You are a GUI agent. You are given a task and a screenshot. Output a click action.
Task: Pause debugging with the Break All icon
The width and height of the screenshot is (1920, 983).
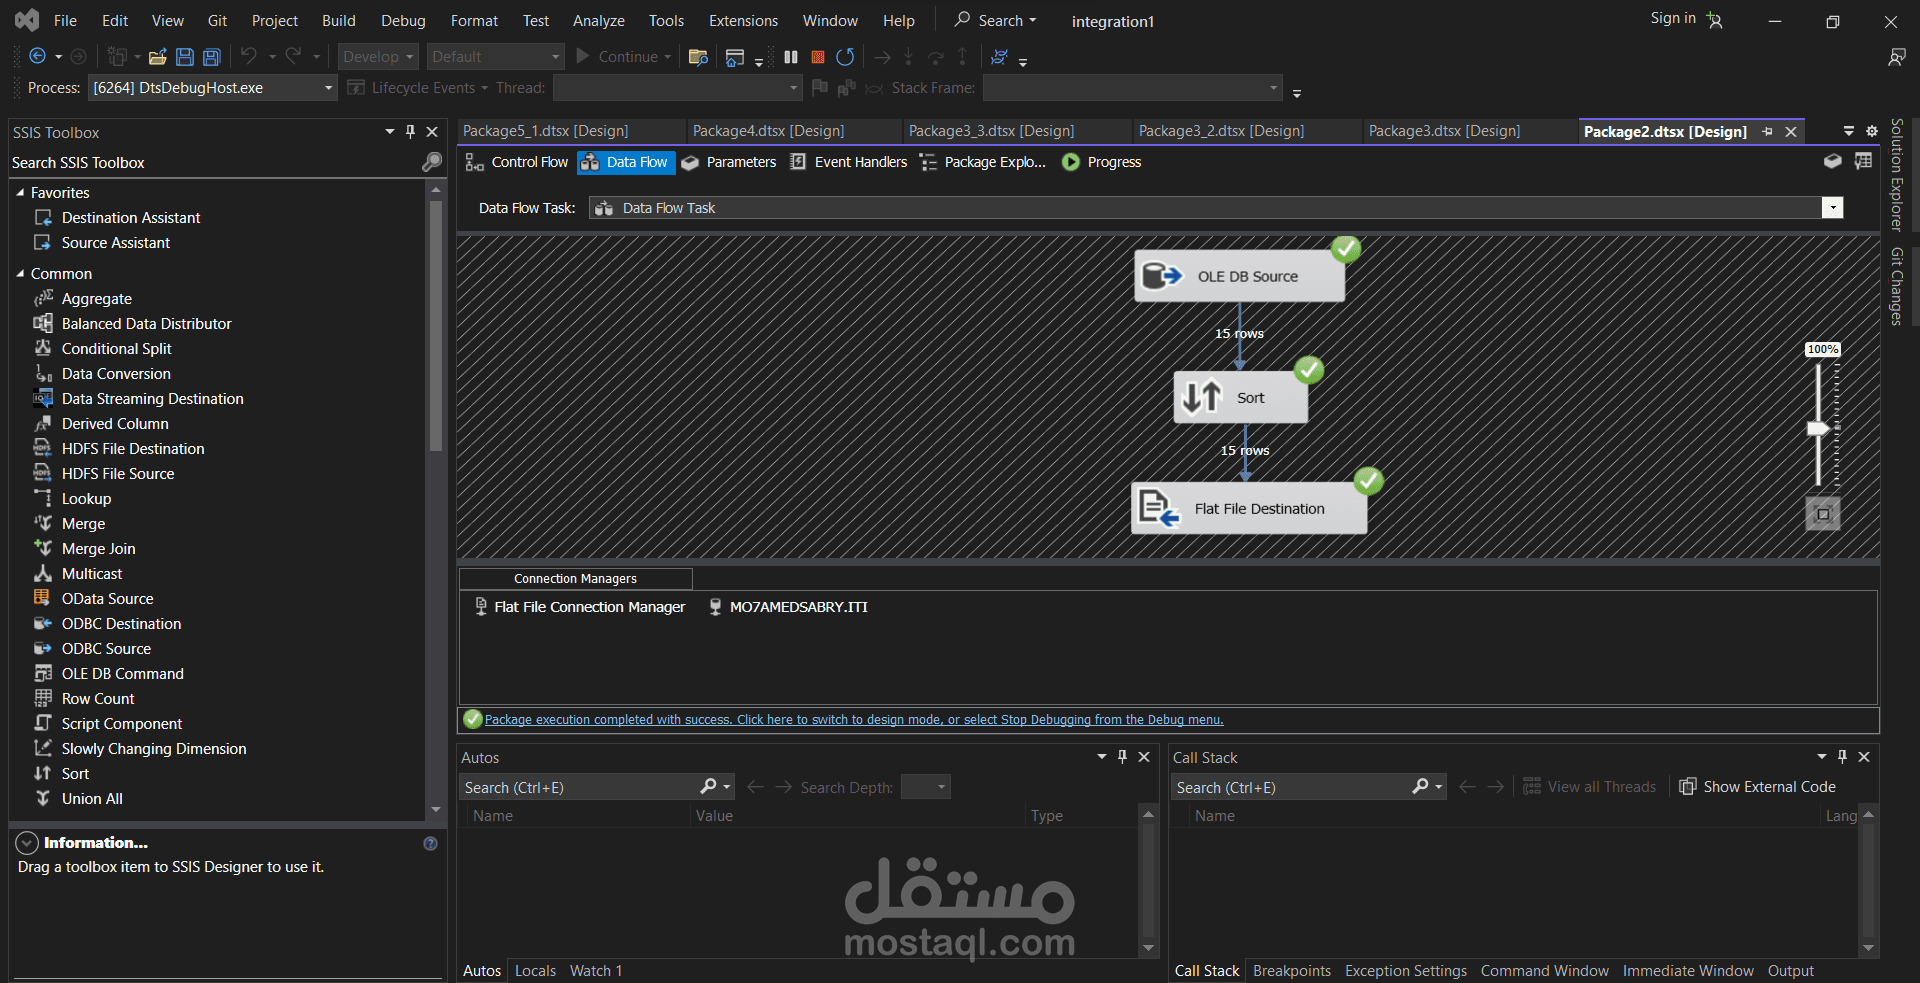pyautogui.click(x=791, y=57)
